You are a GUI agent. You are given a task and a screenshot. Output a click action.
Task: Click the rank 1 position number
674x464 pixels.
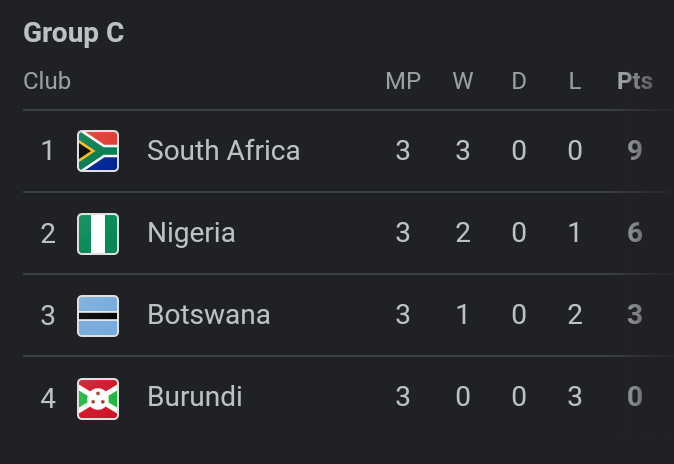coord(47,151)
